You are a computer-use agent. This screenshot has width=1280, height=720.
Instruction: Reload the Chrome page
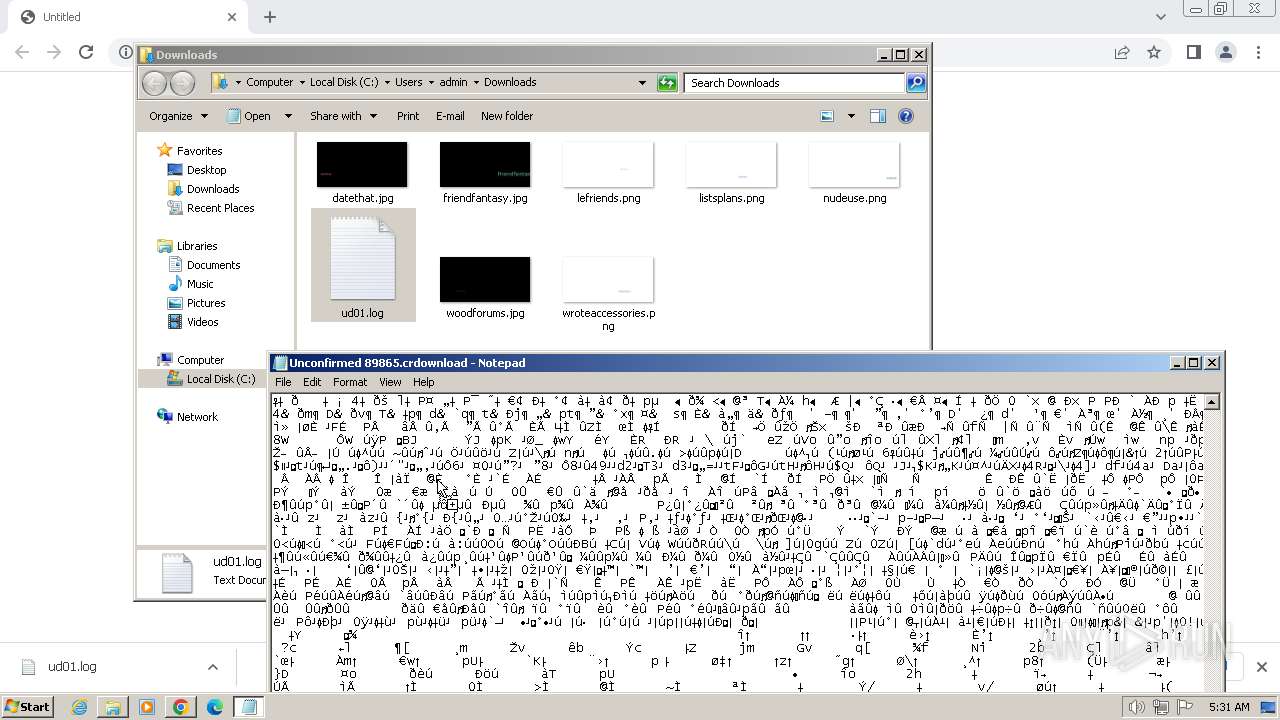pyautogui.click(x=86, y=52)
